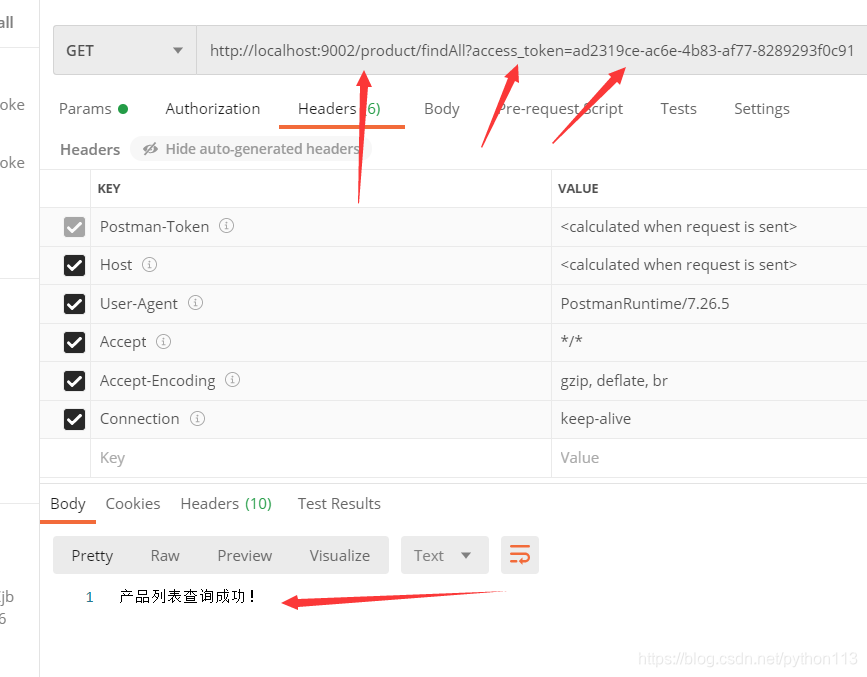
Task: Switch to the Params tab
Action: coord(93,108)
